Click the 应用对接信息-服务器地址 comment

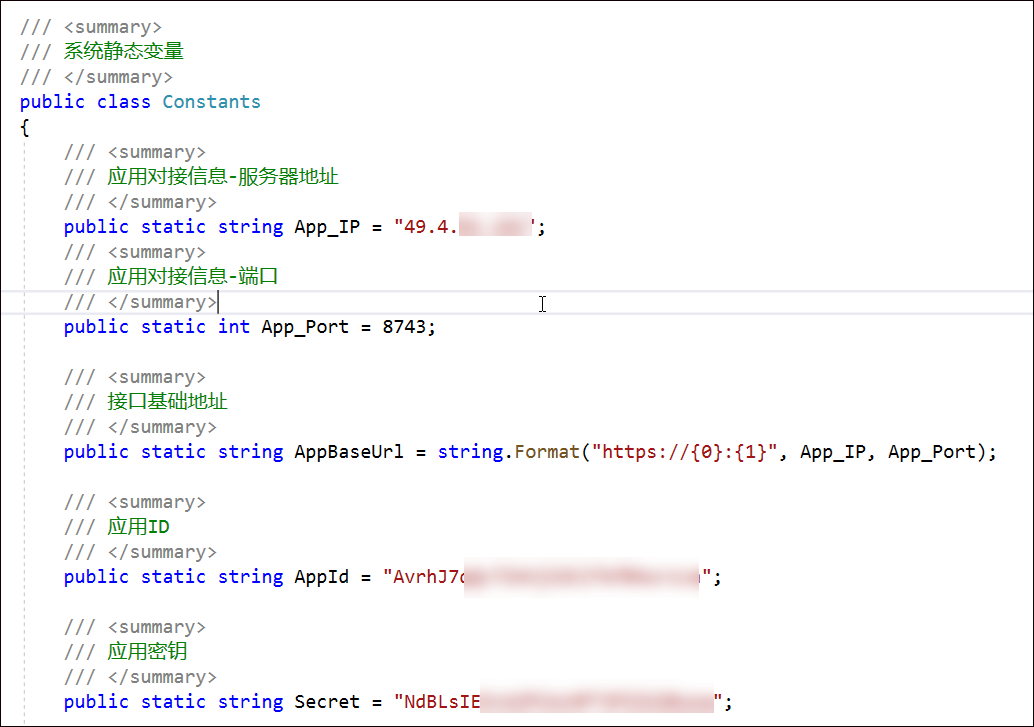(223, 177)
